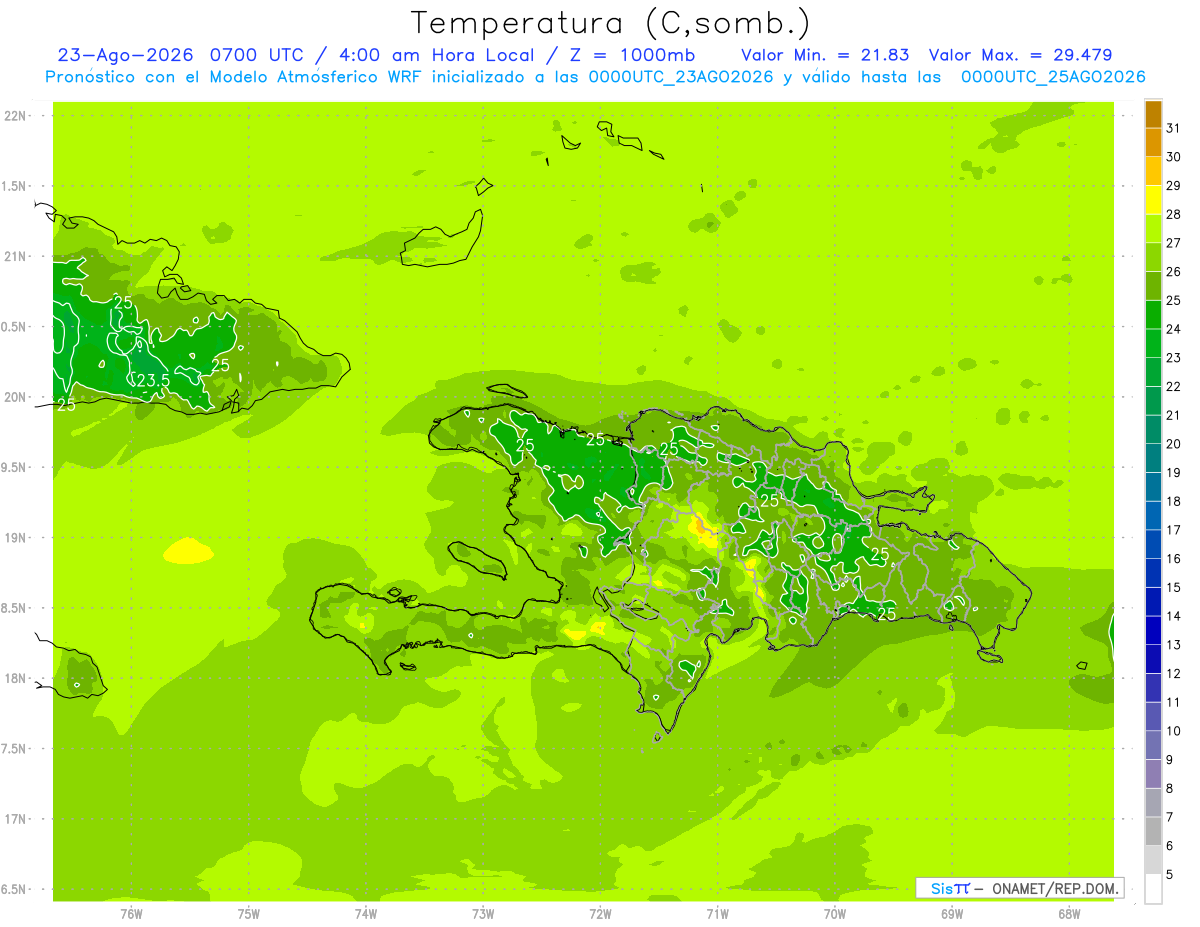Click the WRF initialization stamp '0000UTC_23AGO2026'
This screenshot has width=1200, height=927.
(681, 77)
